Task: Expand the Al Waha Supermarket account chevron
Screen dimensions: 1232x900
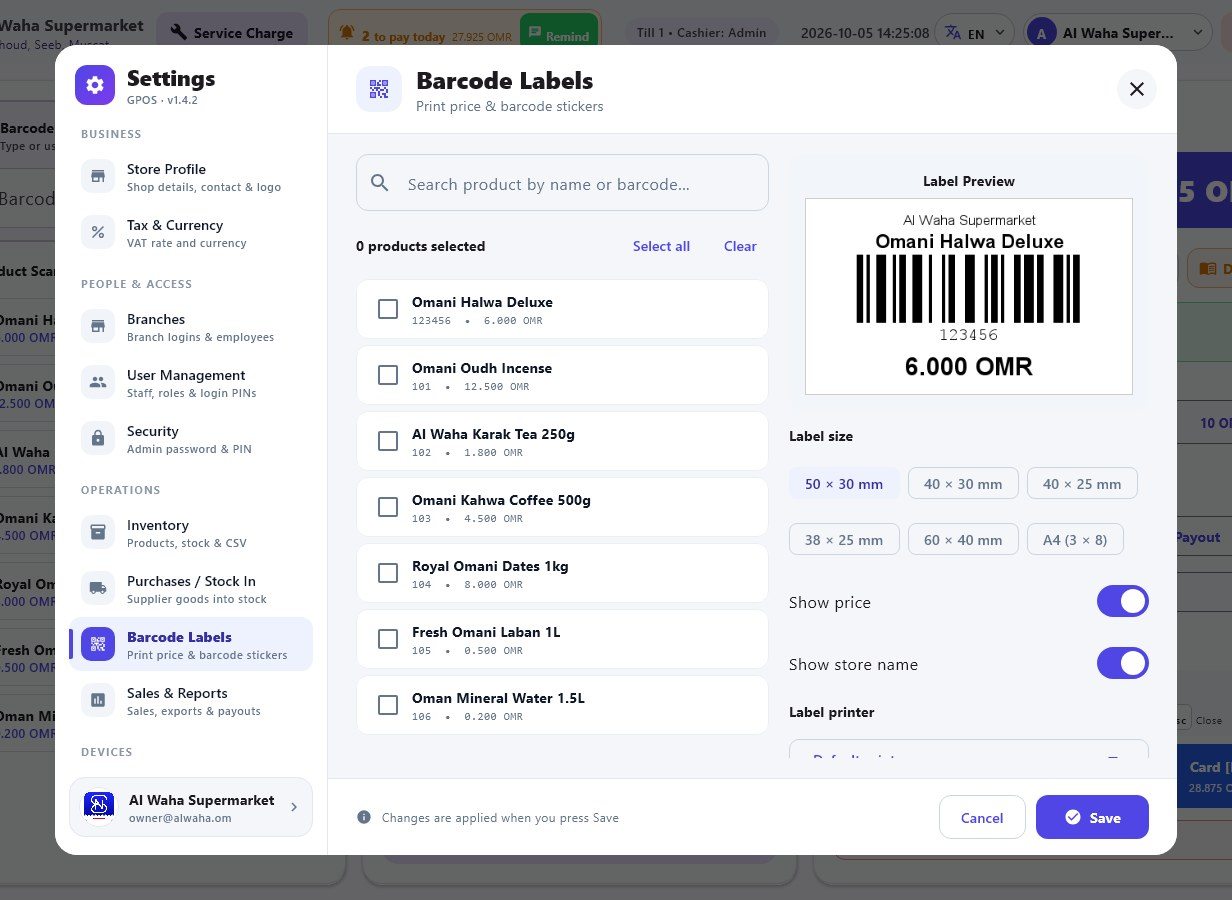Action: pyautogui.click(x=294, y=806)
